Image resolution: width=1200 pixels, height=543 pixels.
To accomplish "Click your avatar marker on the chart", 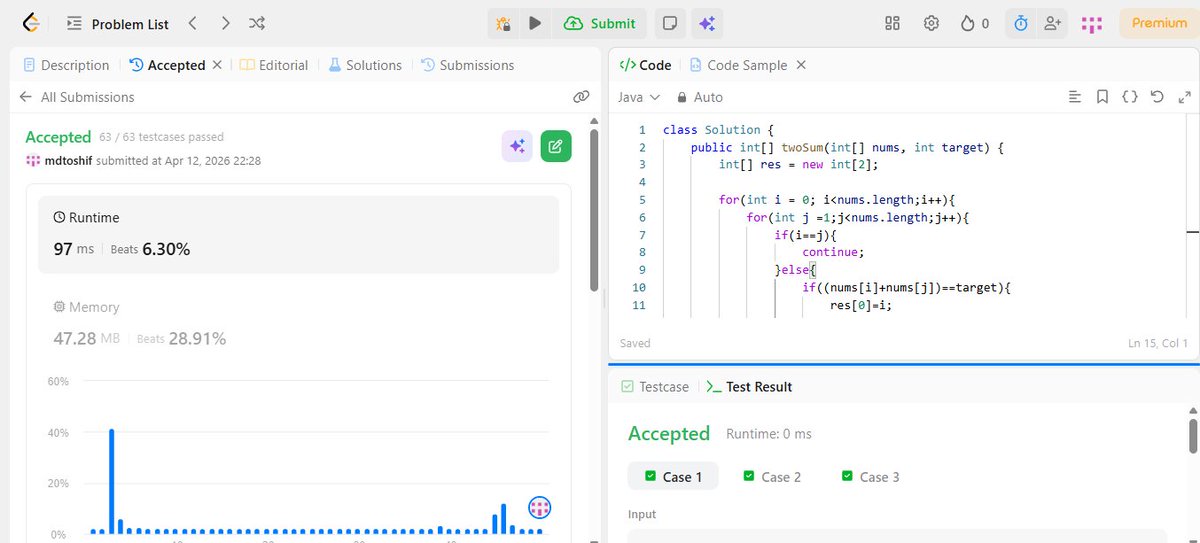I will pyautogui.click(x=540, y=507).
